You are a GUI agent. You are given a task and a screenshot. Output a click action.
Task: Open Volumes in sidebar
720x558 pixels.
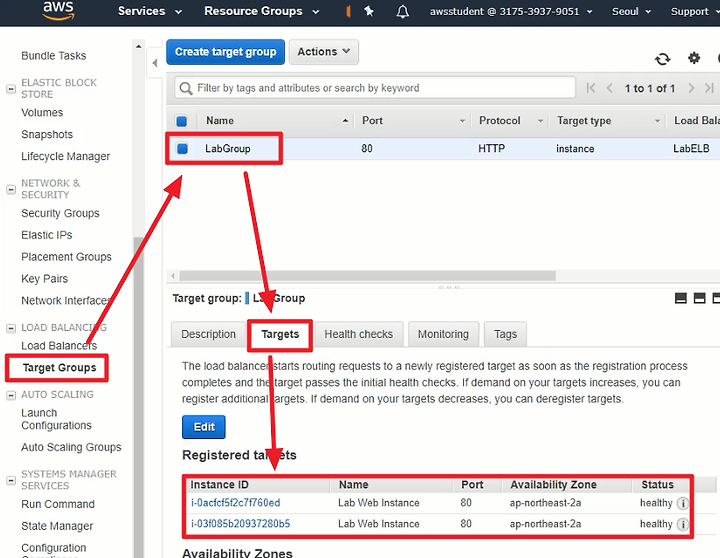(x=42, y=113)
